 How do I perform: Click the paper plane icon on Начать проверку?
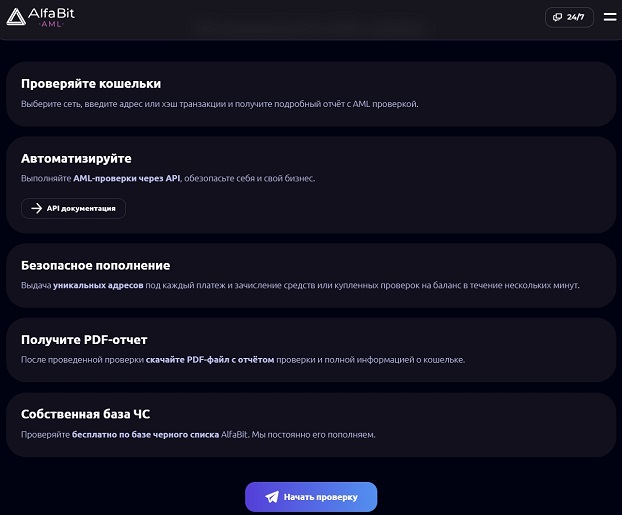tap(272, 497)
